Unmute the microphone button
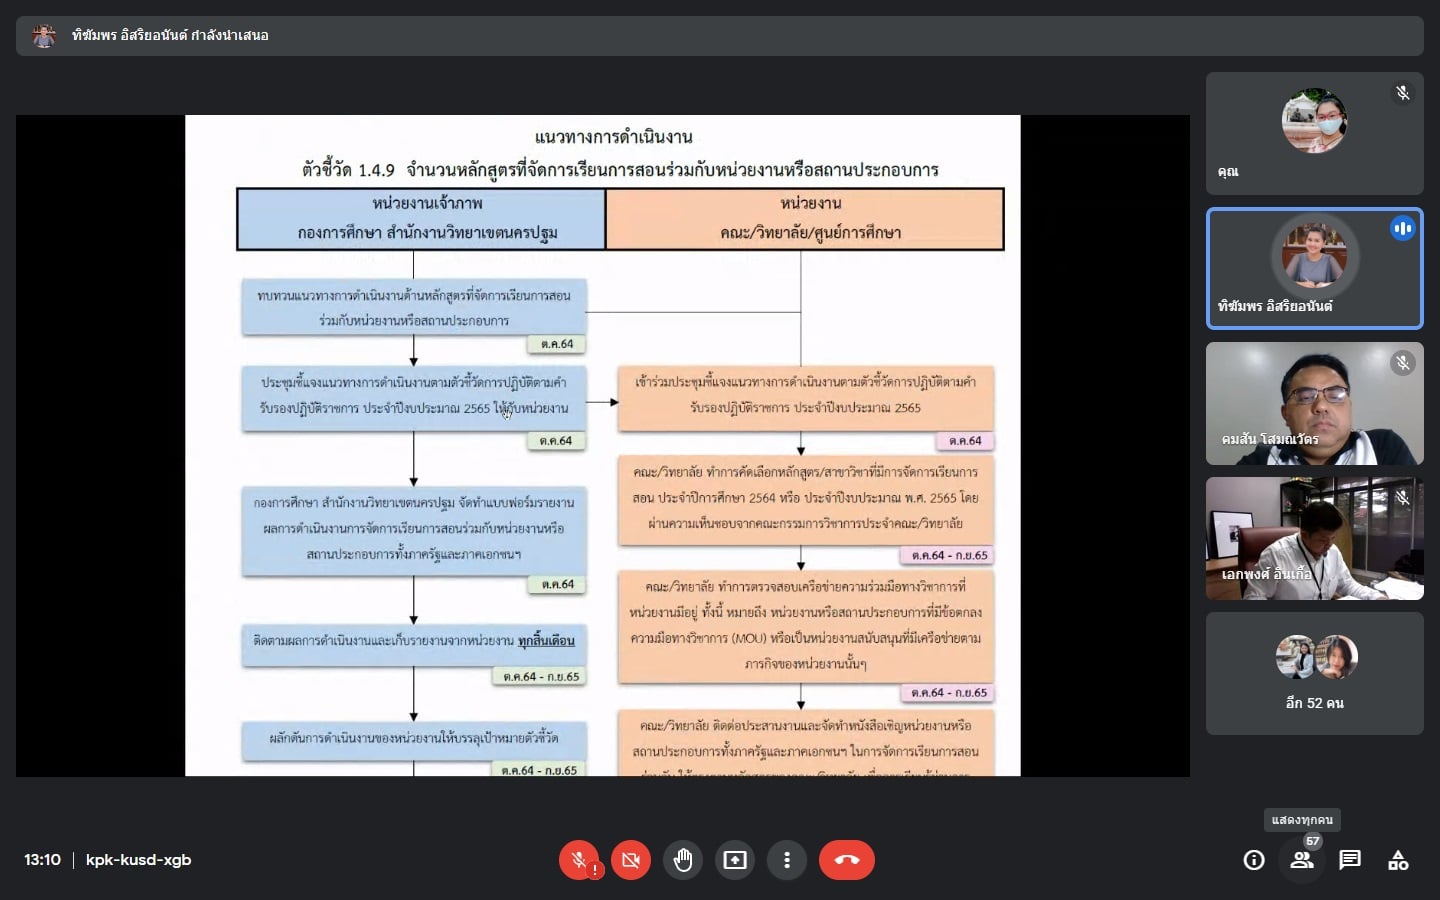Screen dimensions: 1440x900 click(579, 860)
